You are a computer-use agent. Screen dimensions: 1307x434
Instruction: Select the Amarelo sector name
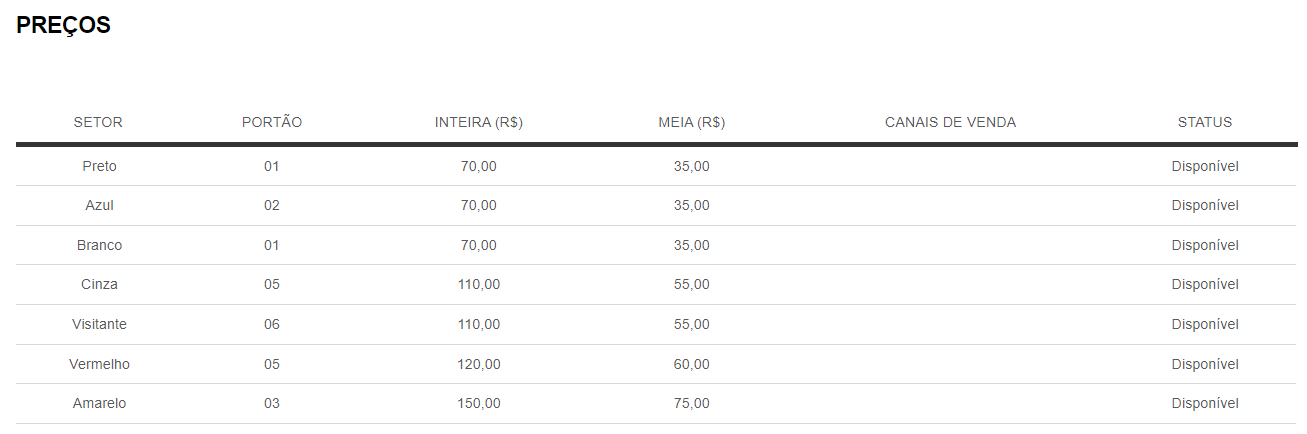(x=99, y=403)
